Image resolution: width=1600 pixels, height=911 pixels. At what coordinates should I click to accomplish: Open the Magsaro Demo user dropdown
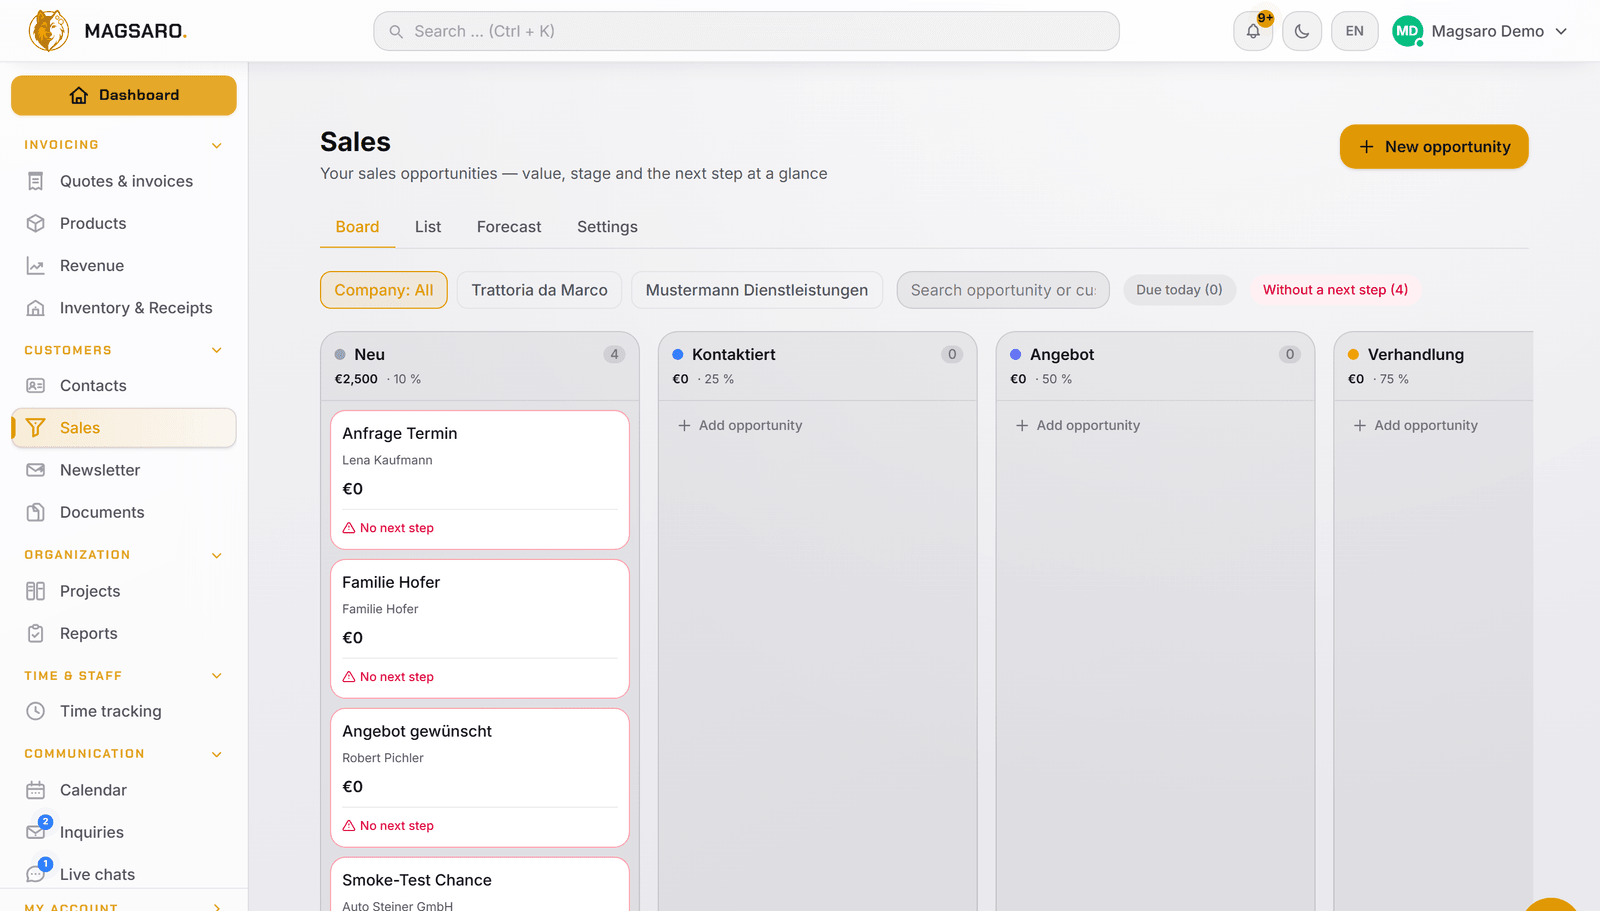point(1480,31)
